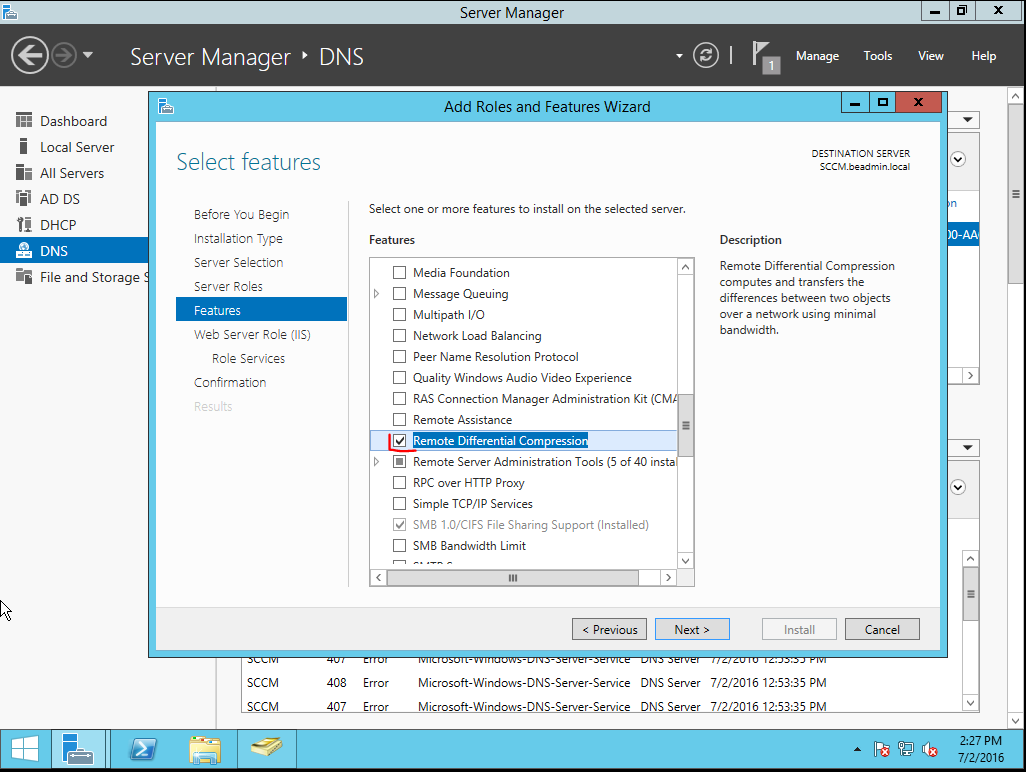Open Server Manager taskbar icon
This screenshot has height=772, width=1026.
pyautogui.click(x=78, y=748)
